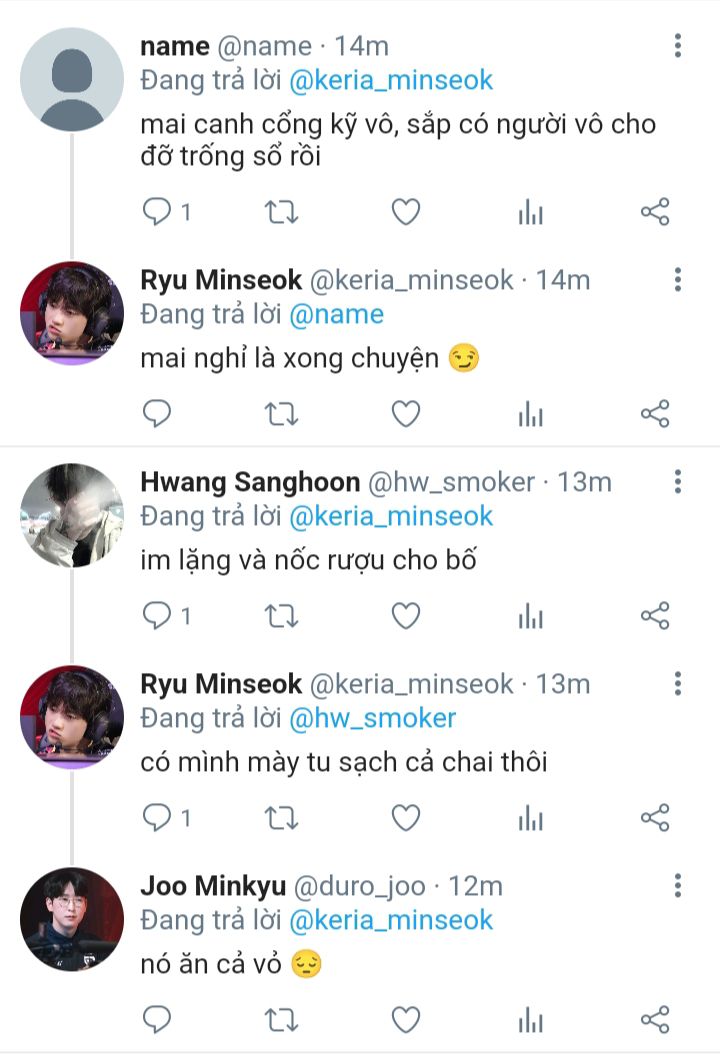The height and width of the screenshot is (1054, 720).
Task: View analytics for Ryu Minseok's 'có mình mày' tweet
Action: coord(530,817)
